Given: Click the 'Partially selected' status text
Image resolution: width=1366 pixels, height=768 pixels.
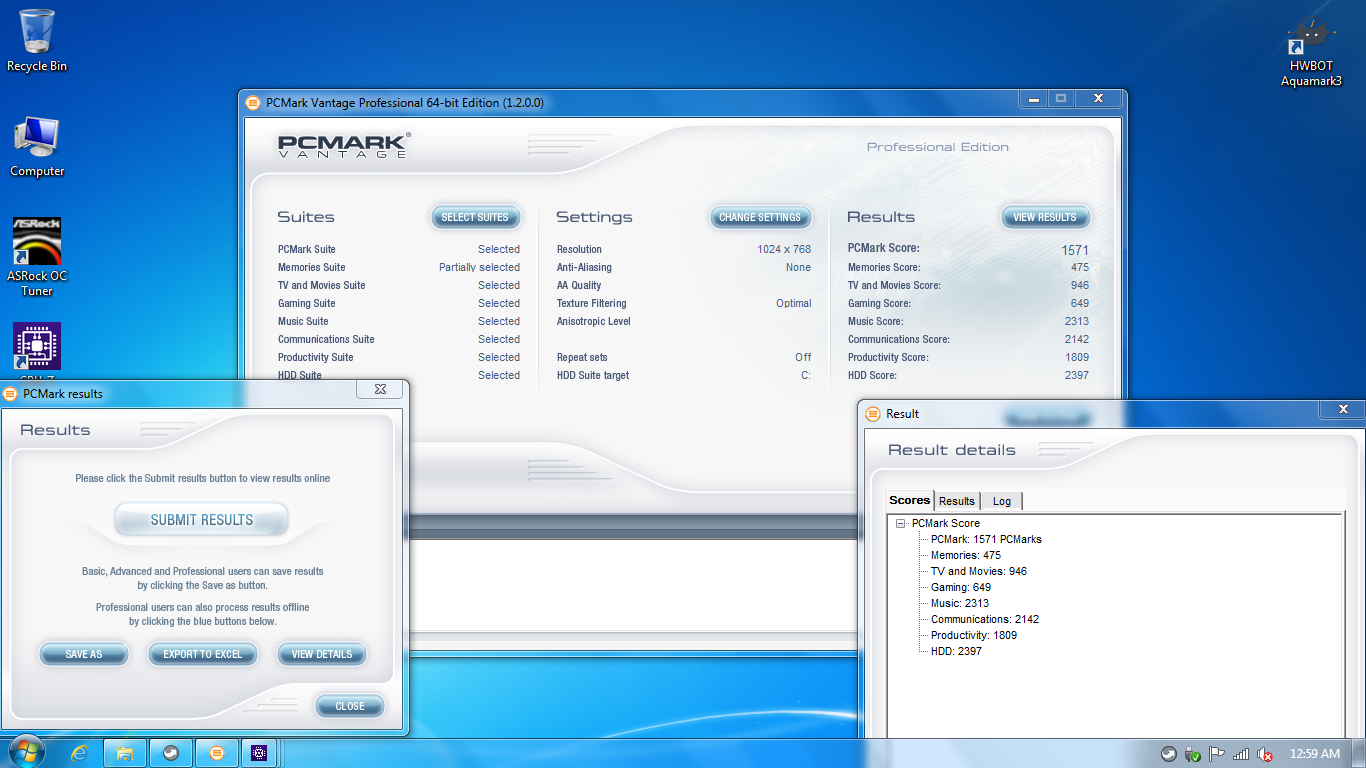Looking at the screenshot, I should (479, 267).
